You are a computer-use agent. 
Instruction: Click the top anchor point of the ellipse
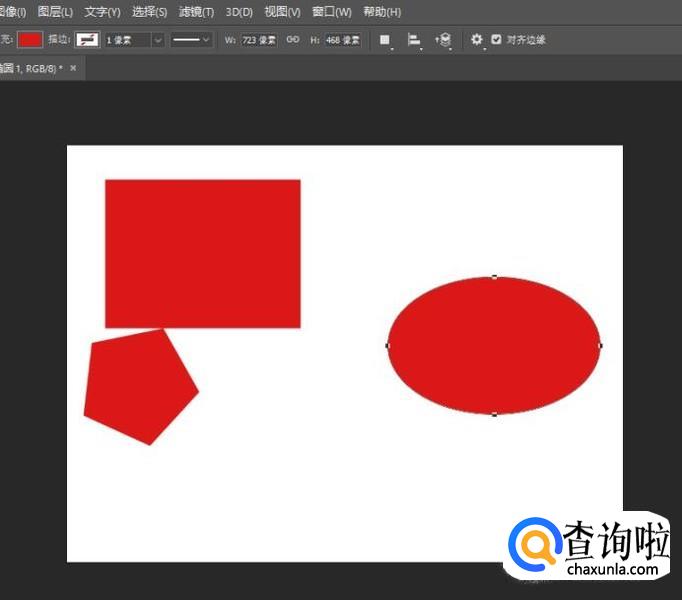[494, 277]
